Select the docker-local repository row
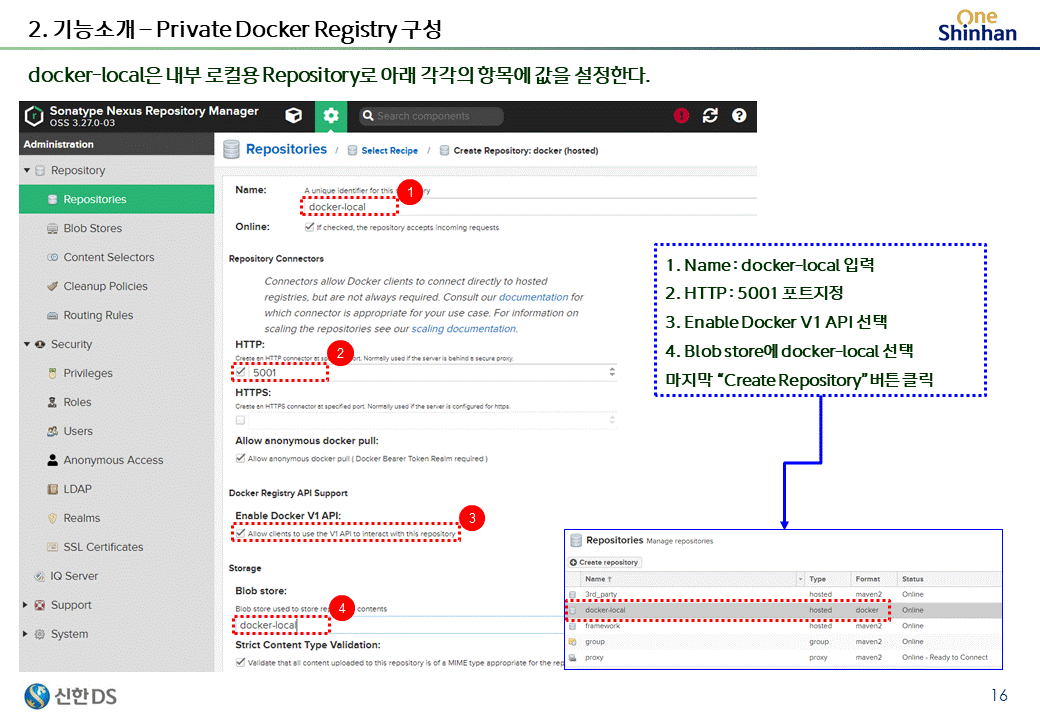This screenshot has height=720, width=1040. [x=783, y=610]
